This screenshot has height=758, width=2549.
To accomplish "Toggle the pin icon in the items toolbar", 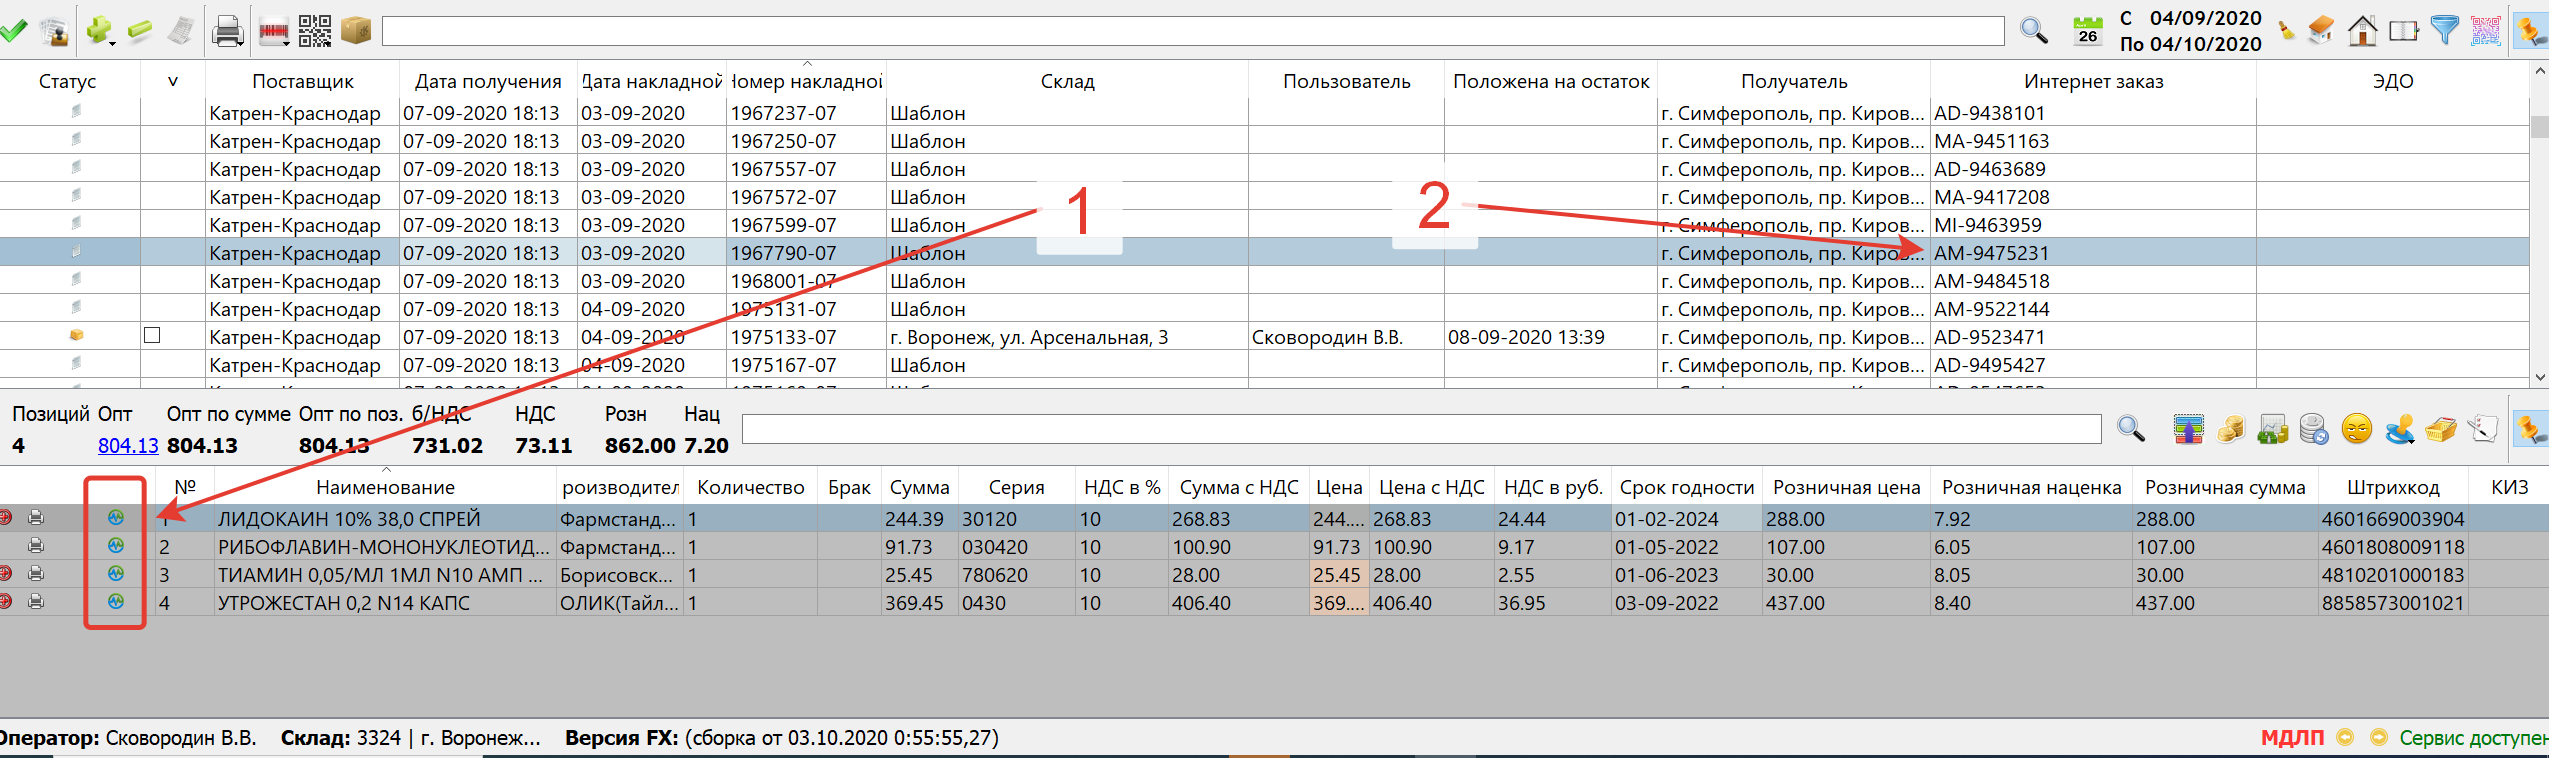I will point(2531,430).
